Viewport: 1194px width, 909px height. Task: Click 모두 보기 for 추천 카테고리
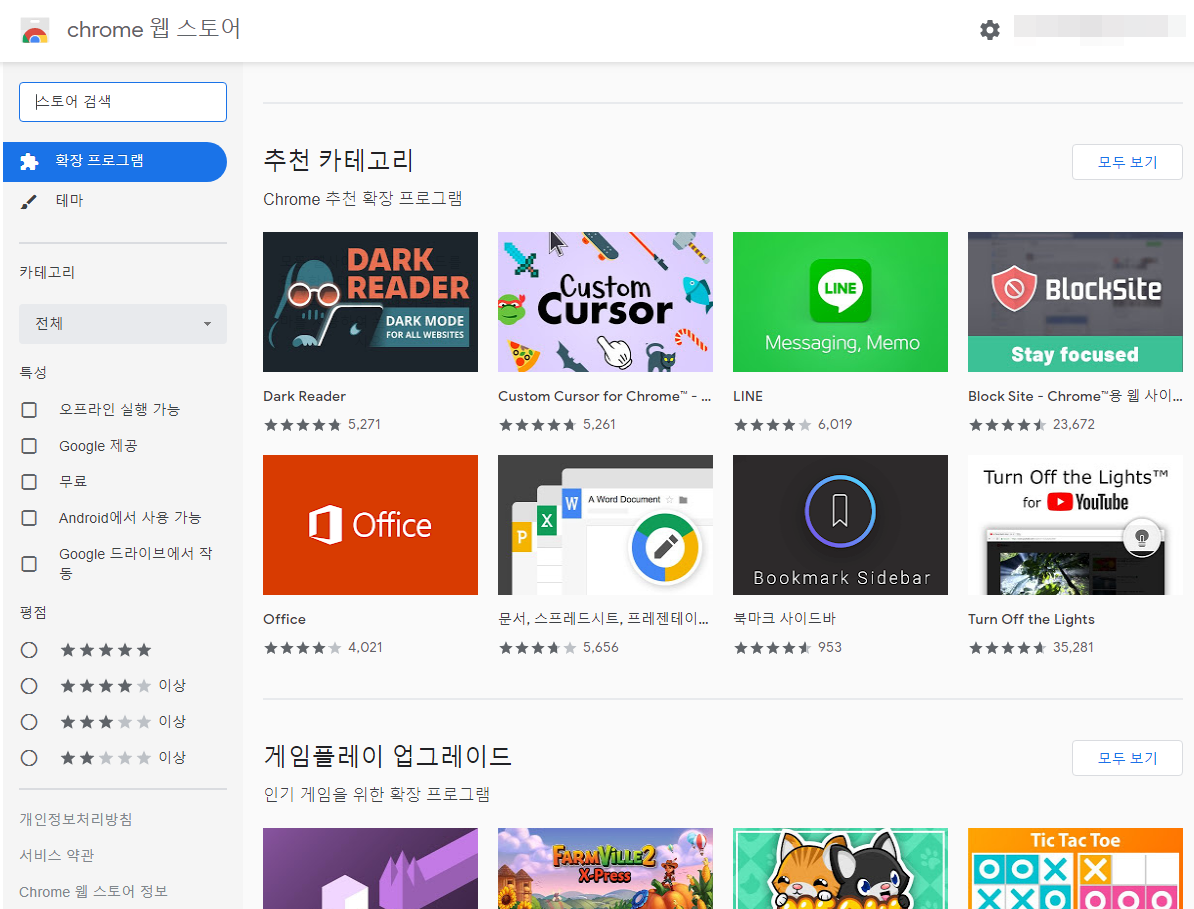pos(1127,162)
